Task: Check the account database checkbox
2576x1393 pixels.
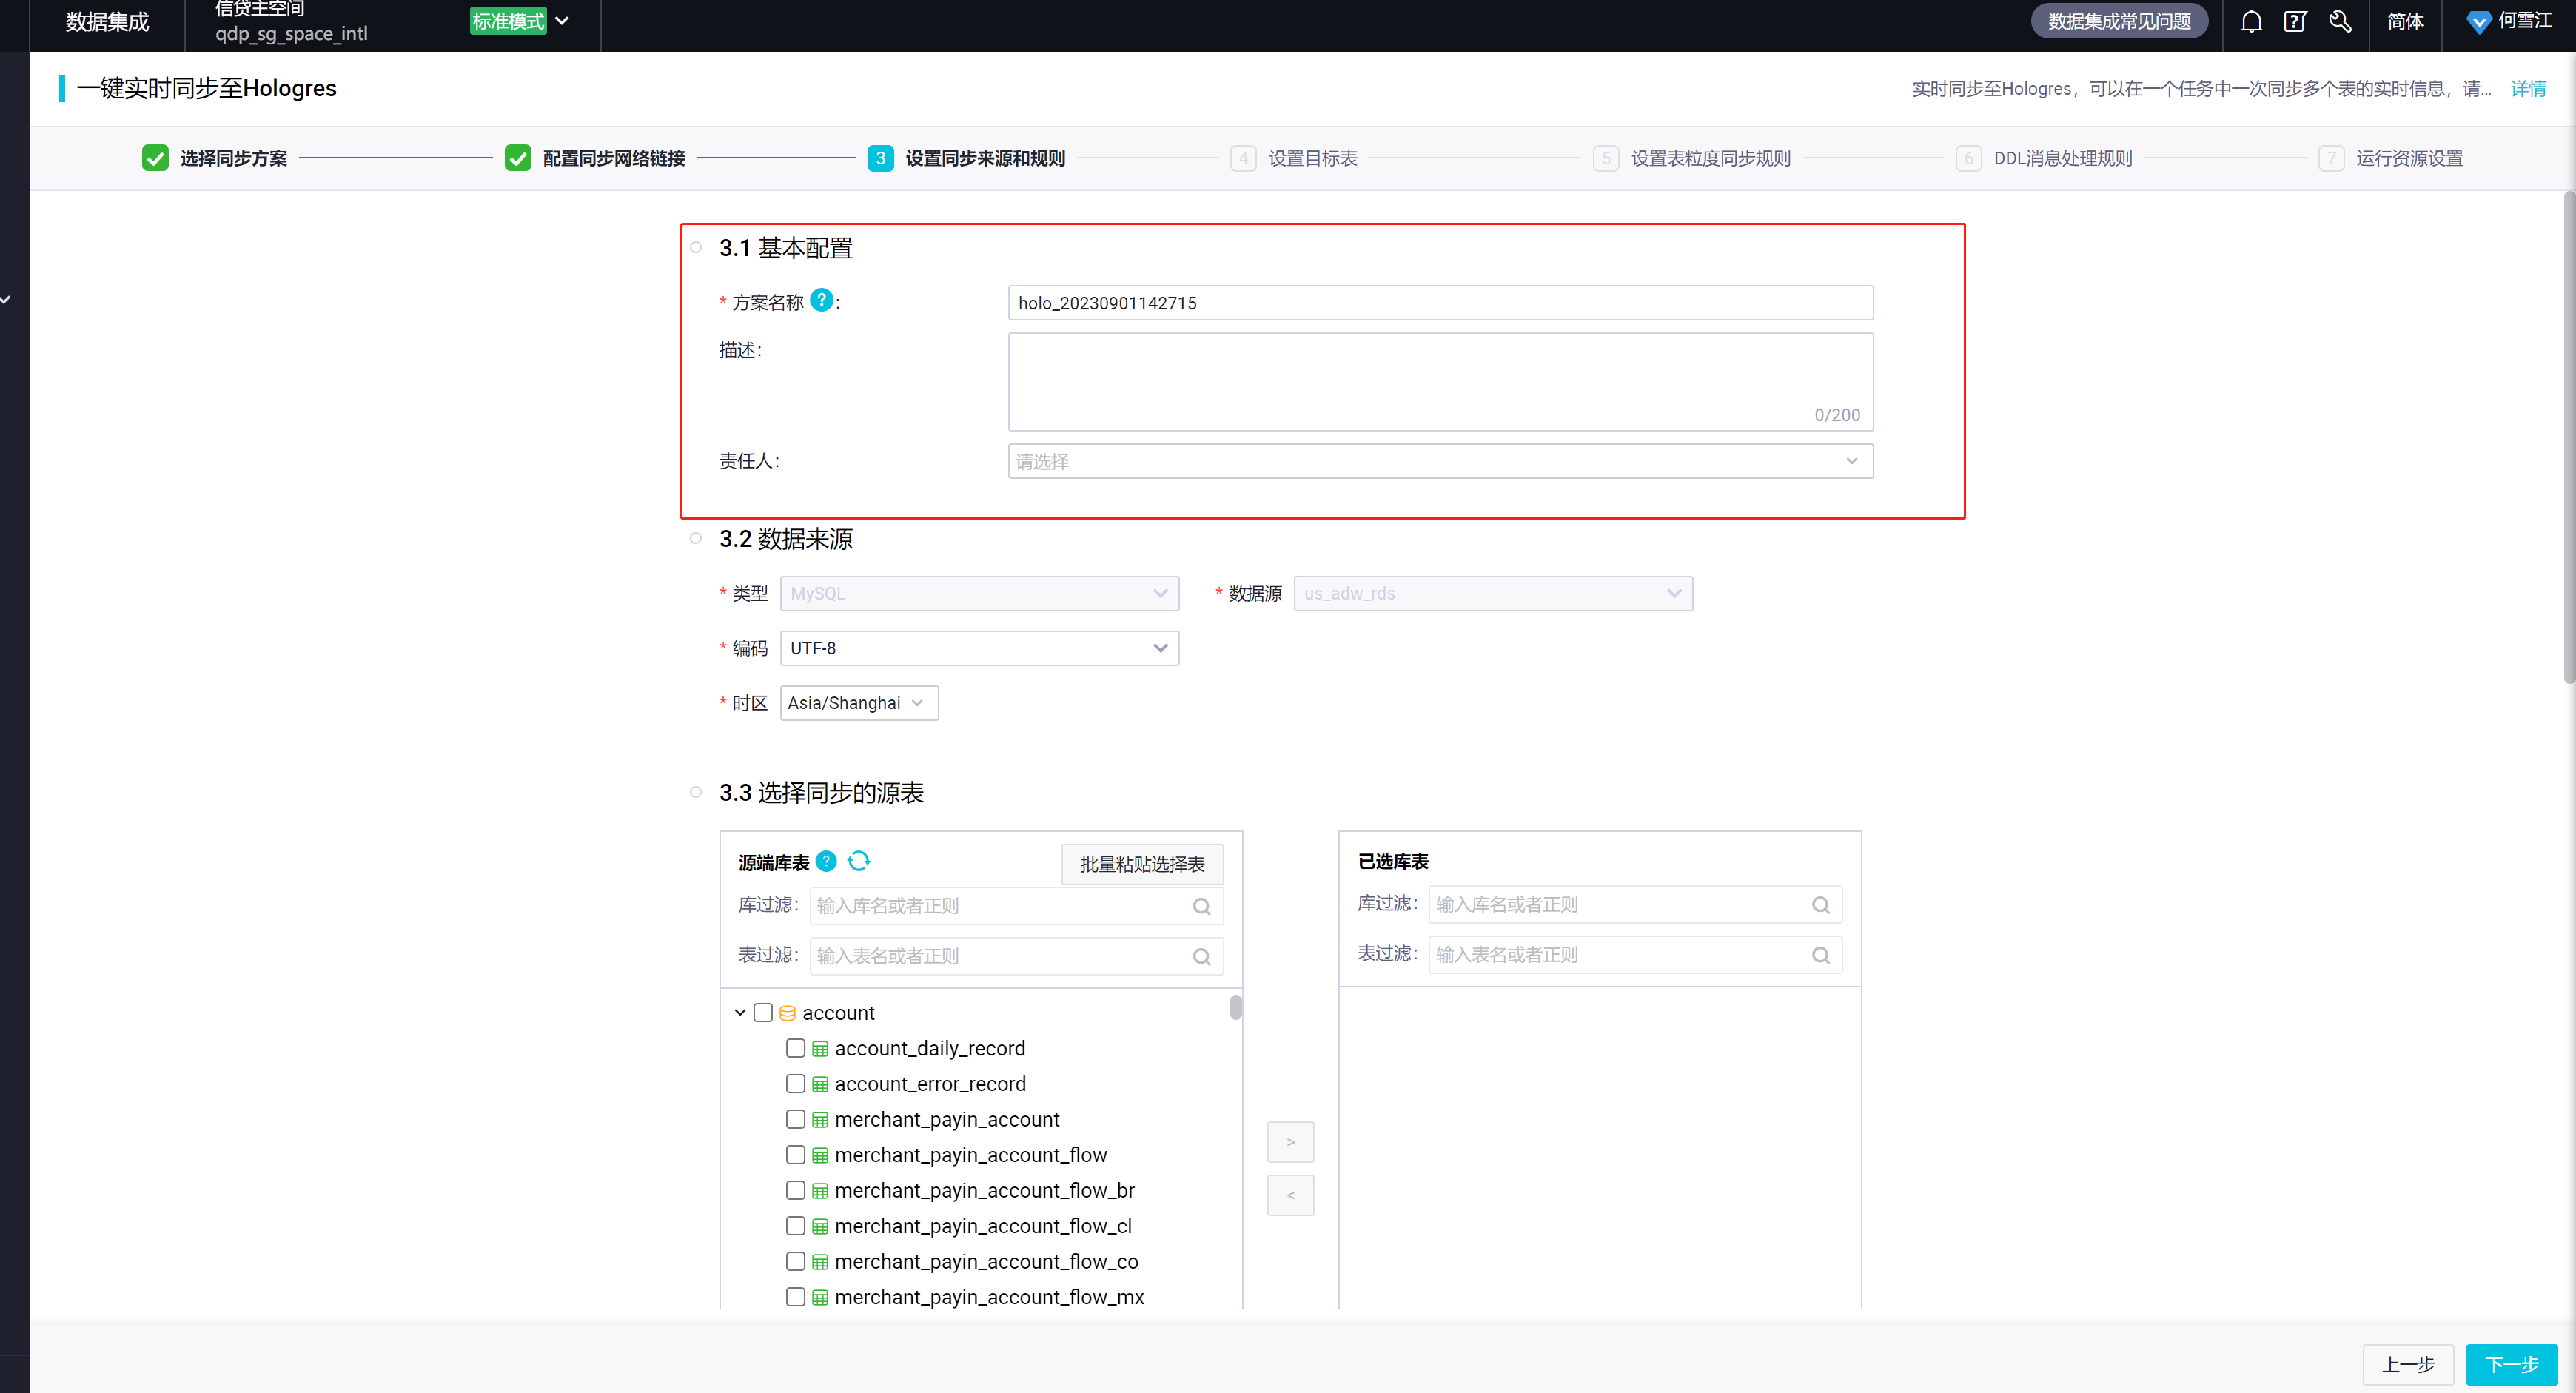Action: [x=763, y=1012]
